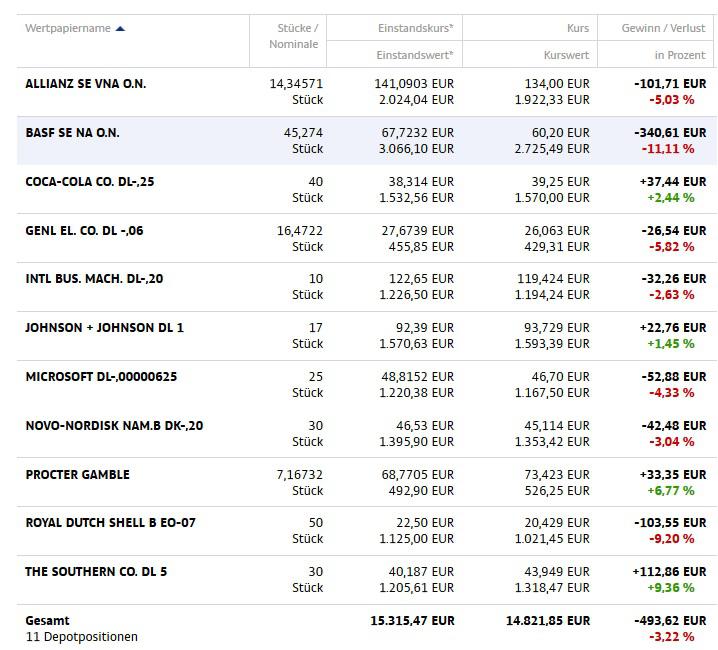Click the Einstandswert column header
The image size is (718, 650).
coord(414,55)
